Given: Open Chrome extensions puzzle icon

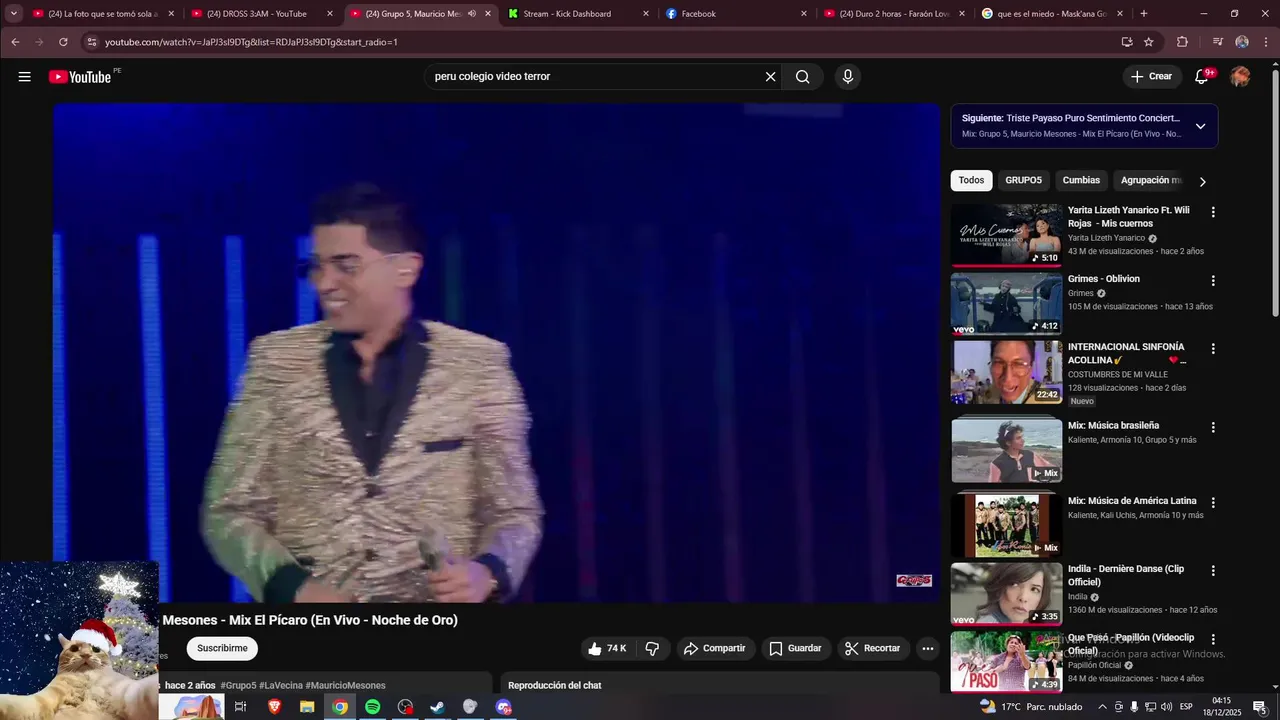Looking at the screenshot, I should [1182, 42].
